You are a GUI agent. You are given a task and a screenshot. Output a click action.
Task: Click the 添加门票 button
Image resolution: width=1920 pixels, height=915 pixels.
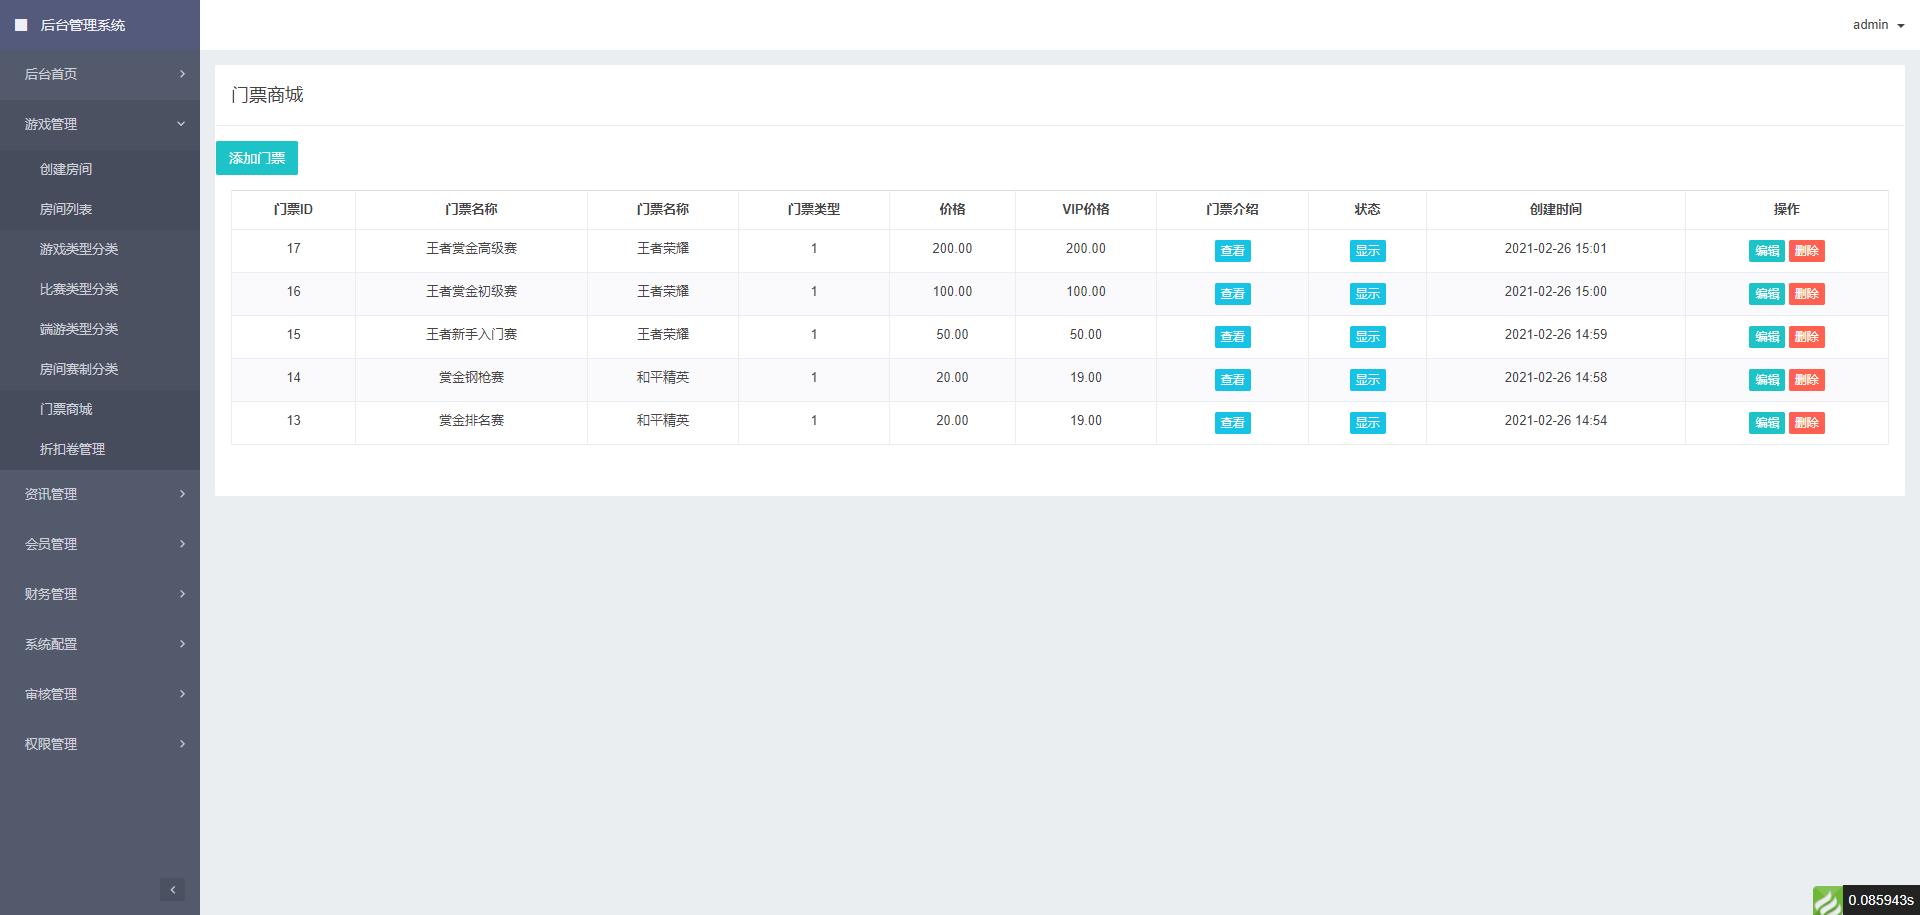point(257,158)
